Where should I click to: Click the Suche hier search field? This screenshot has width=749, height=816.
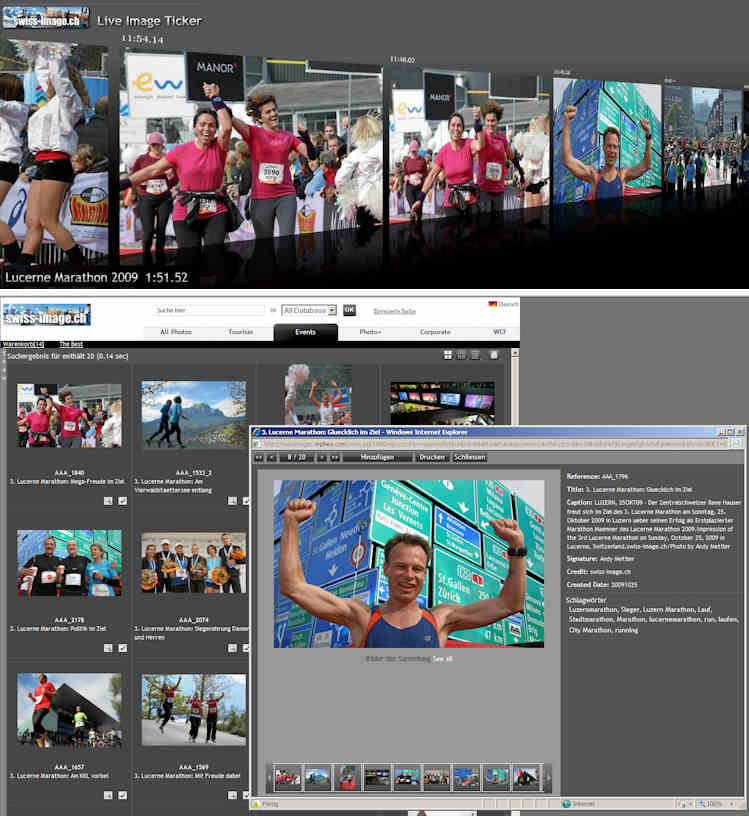tap(210, 311)
